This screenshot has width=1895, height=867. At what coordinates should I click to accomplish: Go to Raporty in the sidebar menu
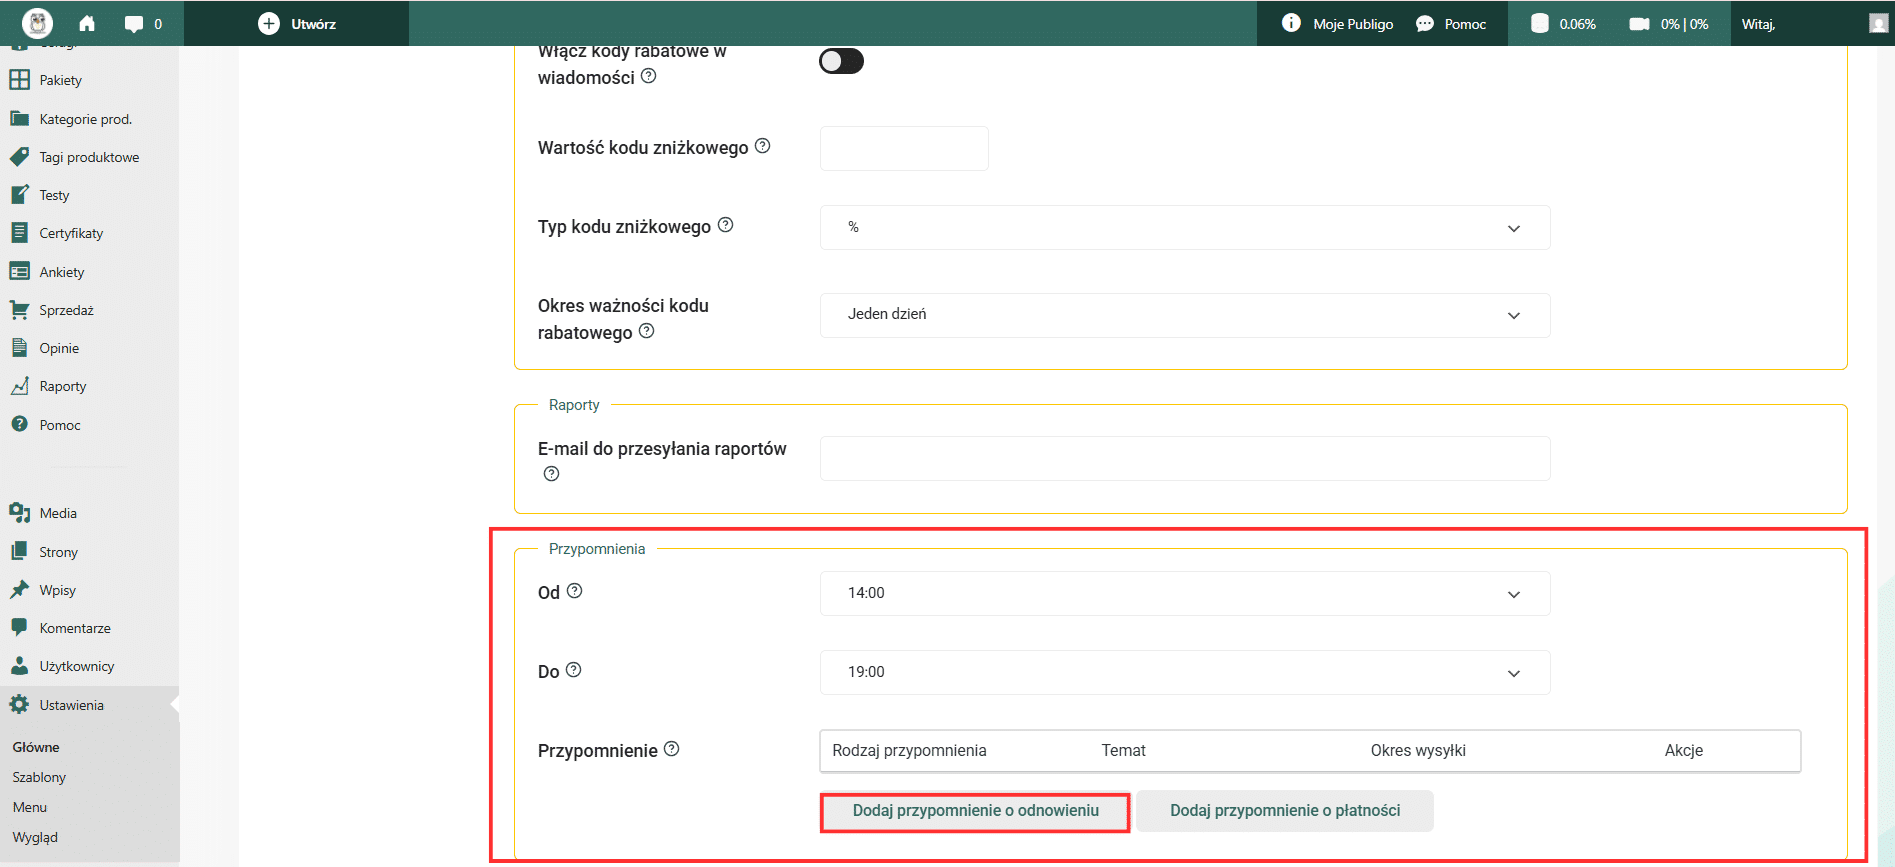(62, 386)
